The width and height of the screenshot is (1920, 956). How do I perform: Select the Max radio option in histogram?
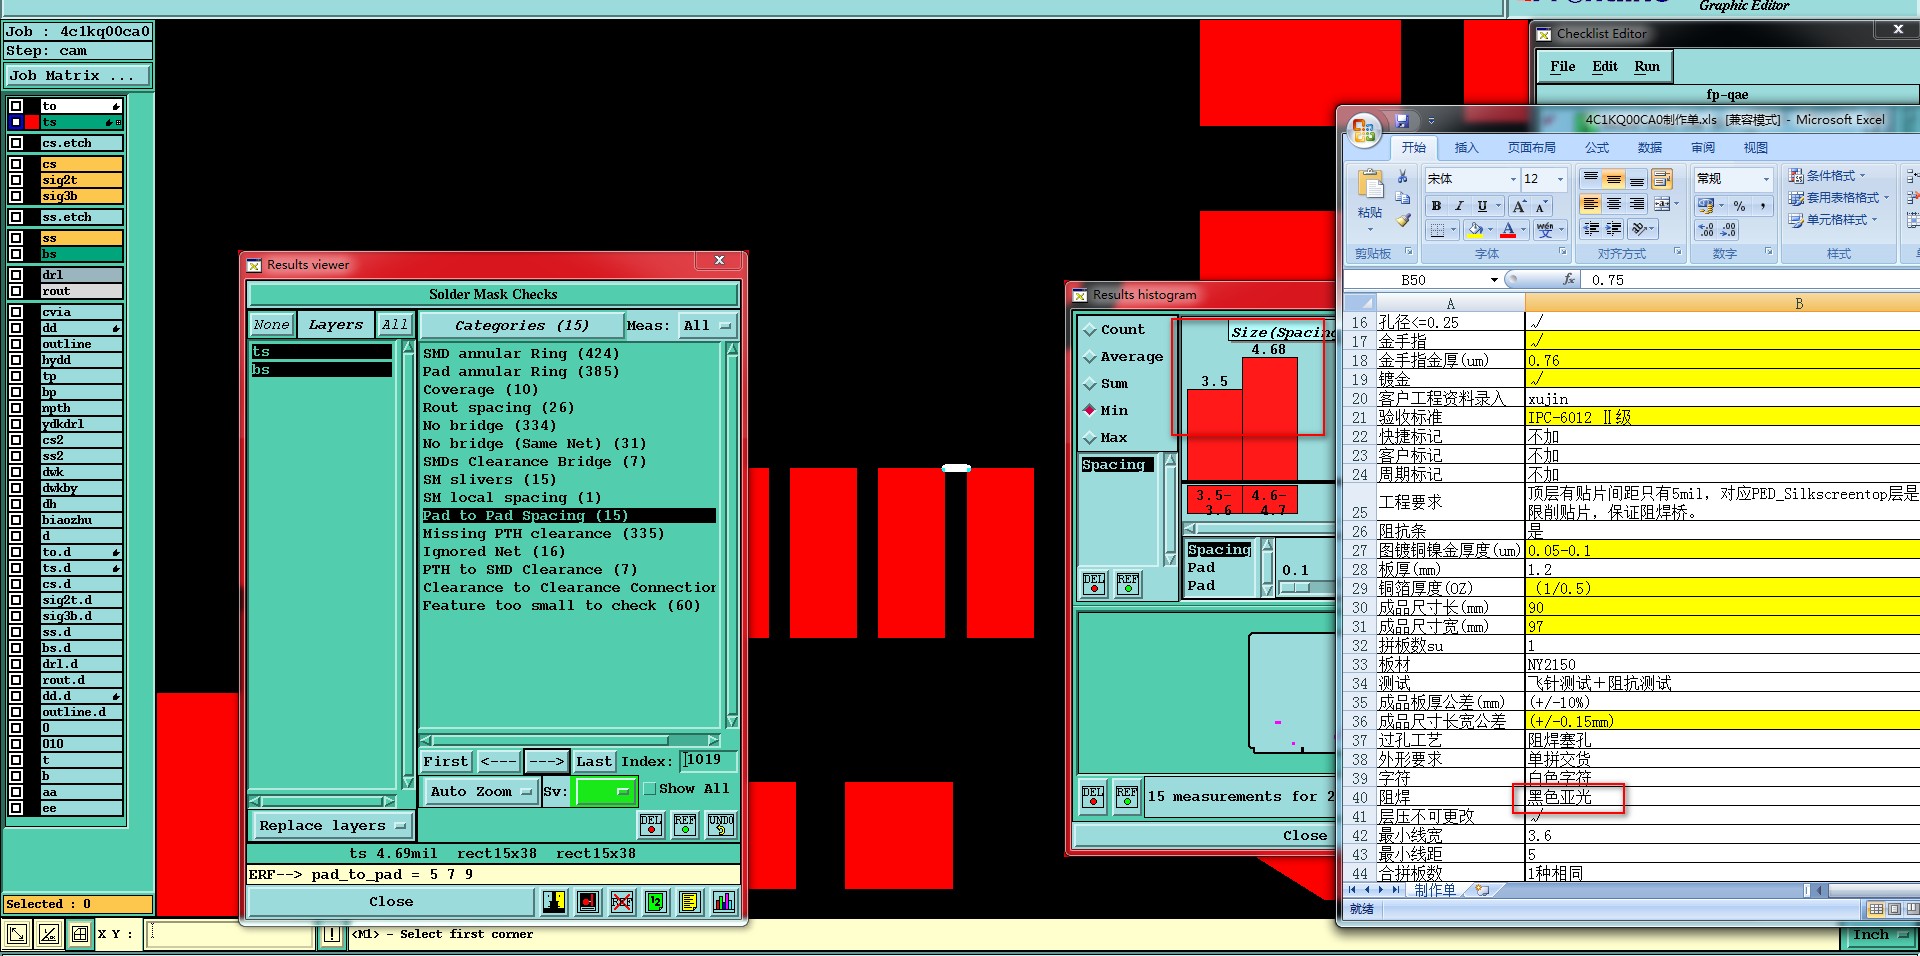pyautogui.click(x=1090, y=438)
